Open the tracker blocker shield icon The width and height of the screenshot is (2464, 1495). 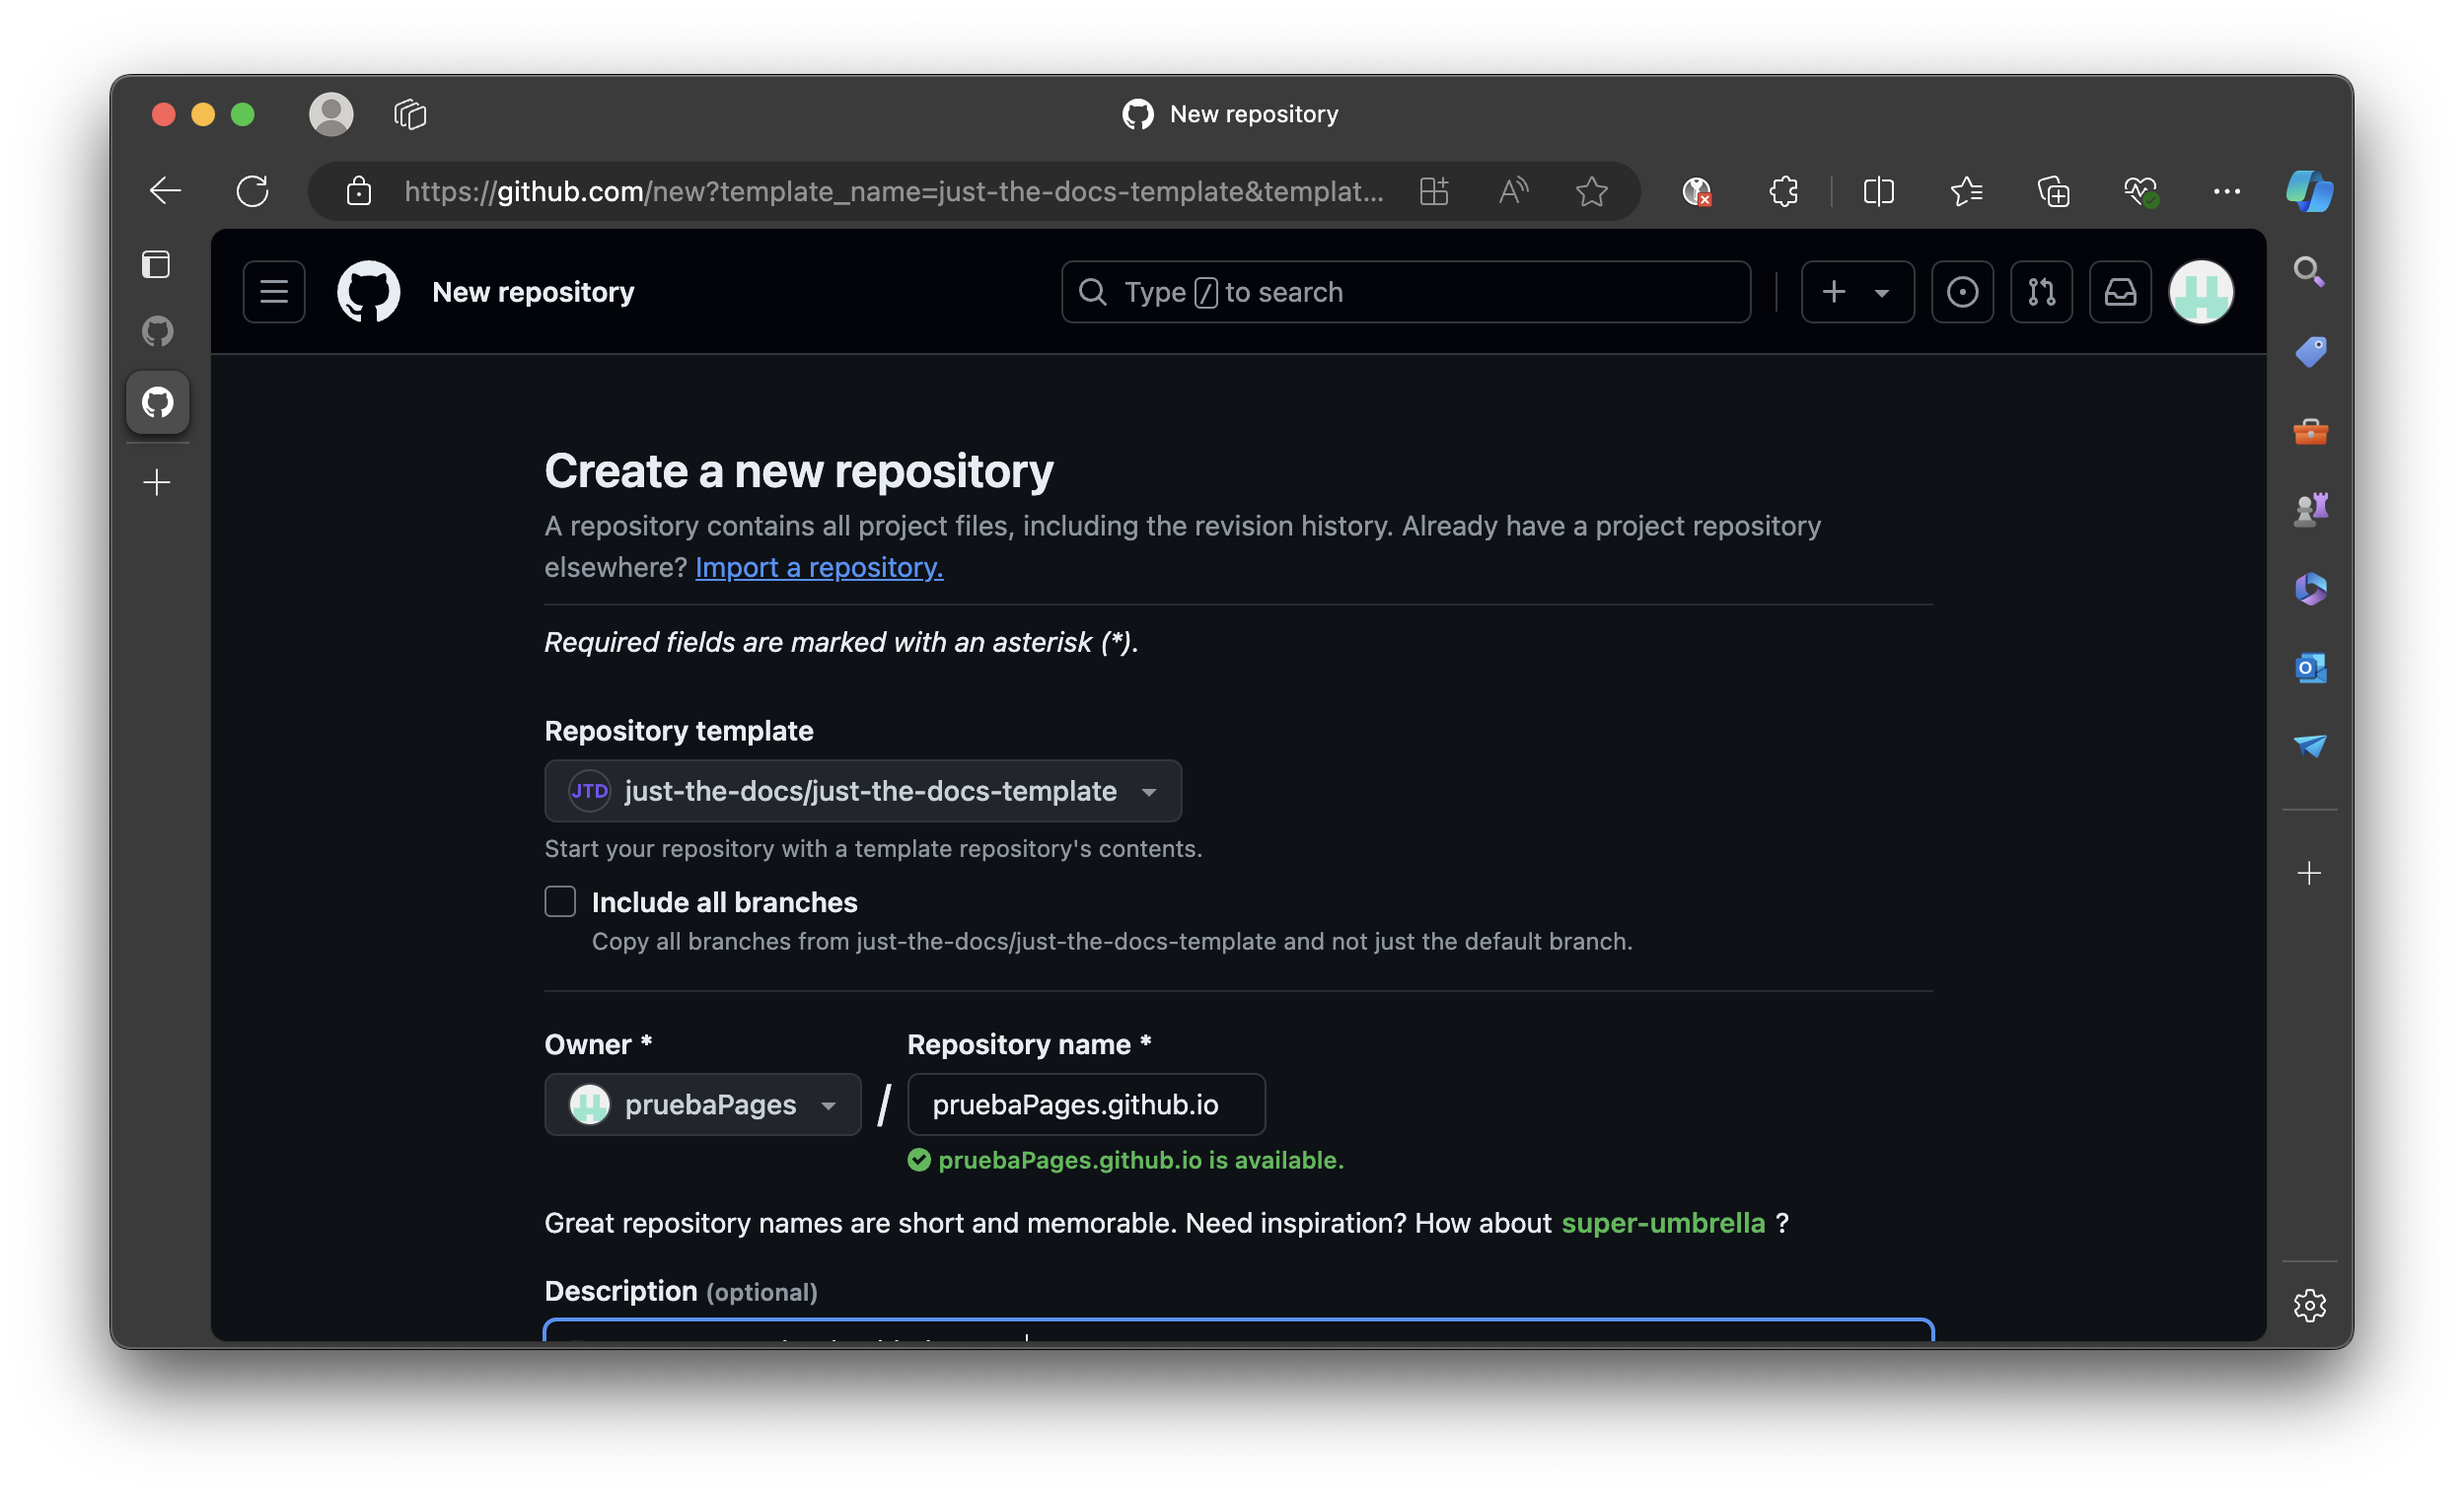[x=1697, y=191]
